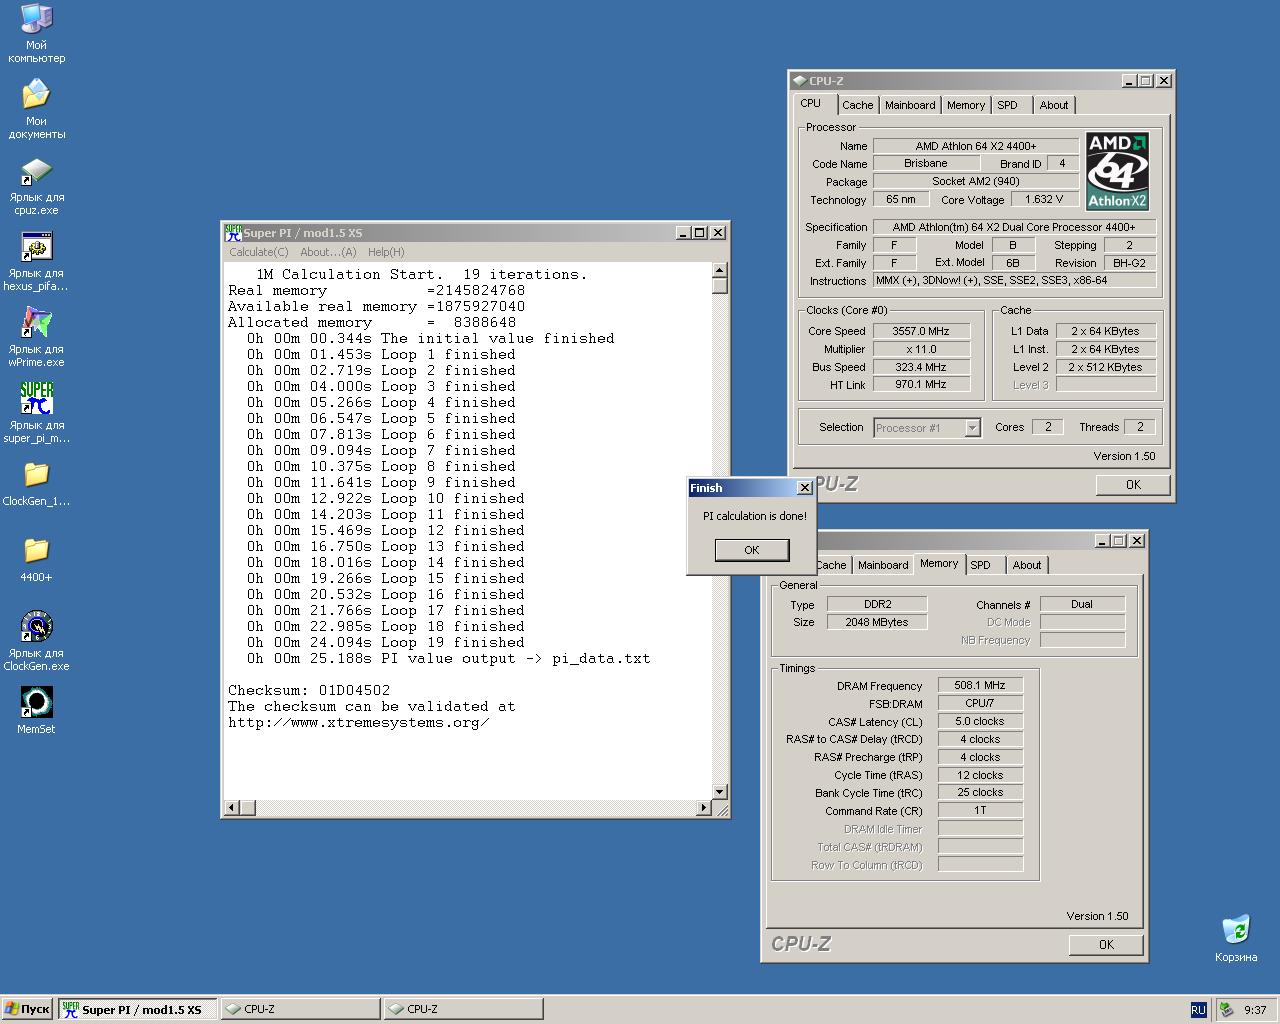The image size is (1280, 1024).
Task: Switch to first CPU-Z taskbar button
Action: 300,1009
